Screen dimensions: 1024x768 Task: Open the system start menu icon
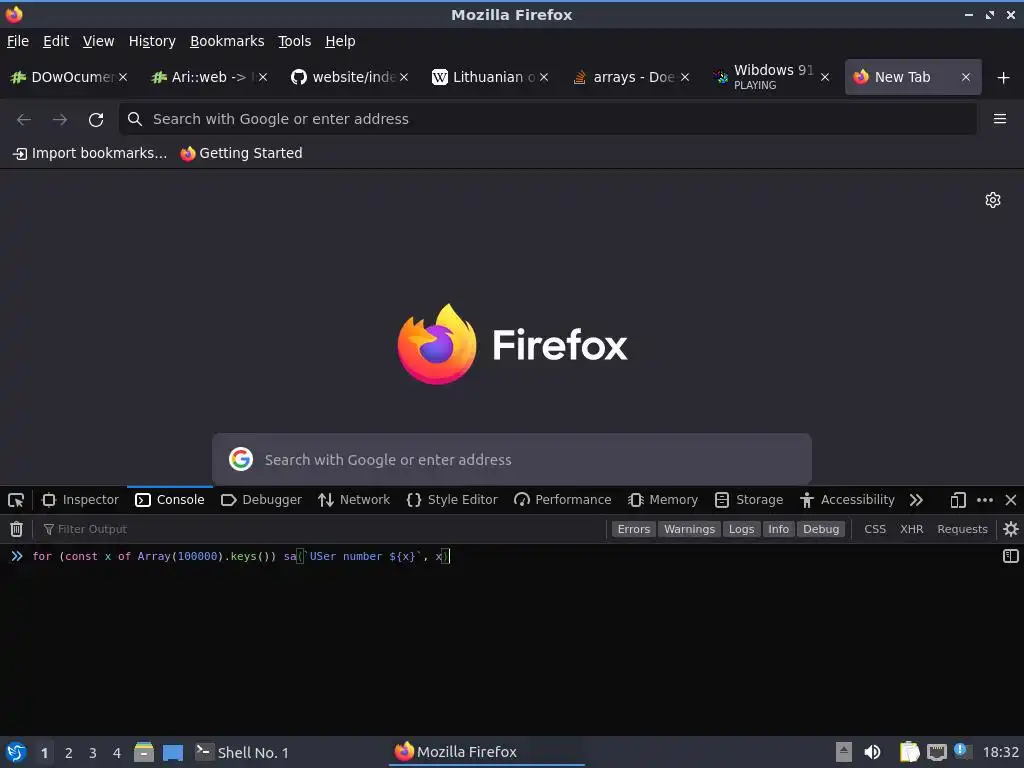pos(16,752)
